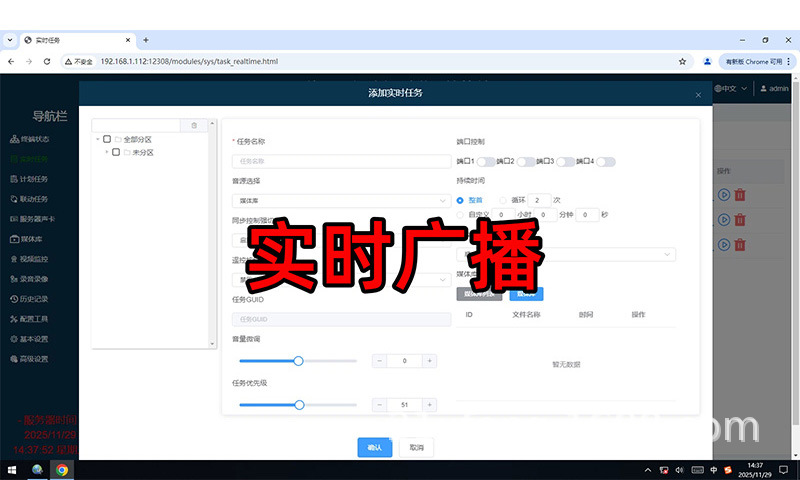
Task: Open the Windows Start menu
Action: point(12,470)
